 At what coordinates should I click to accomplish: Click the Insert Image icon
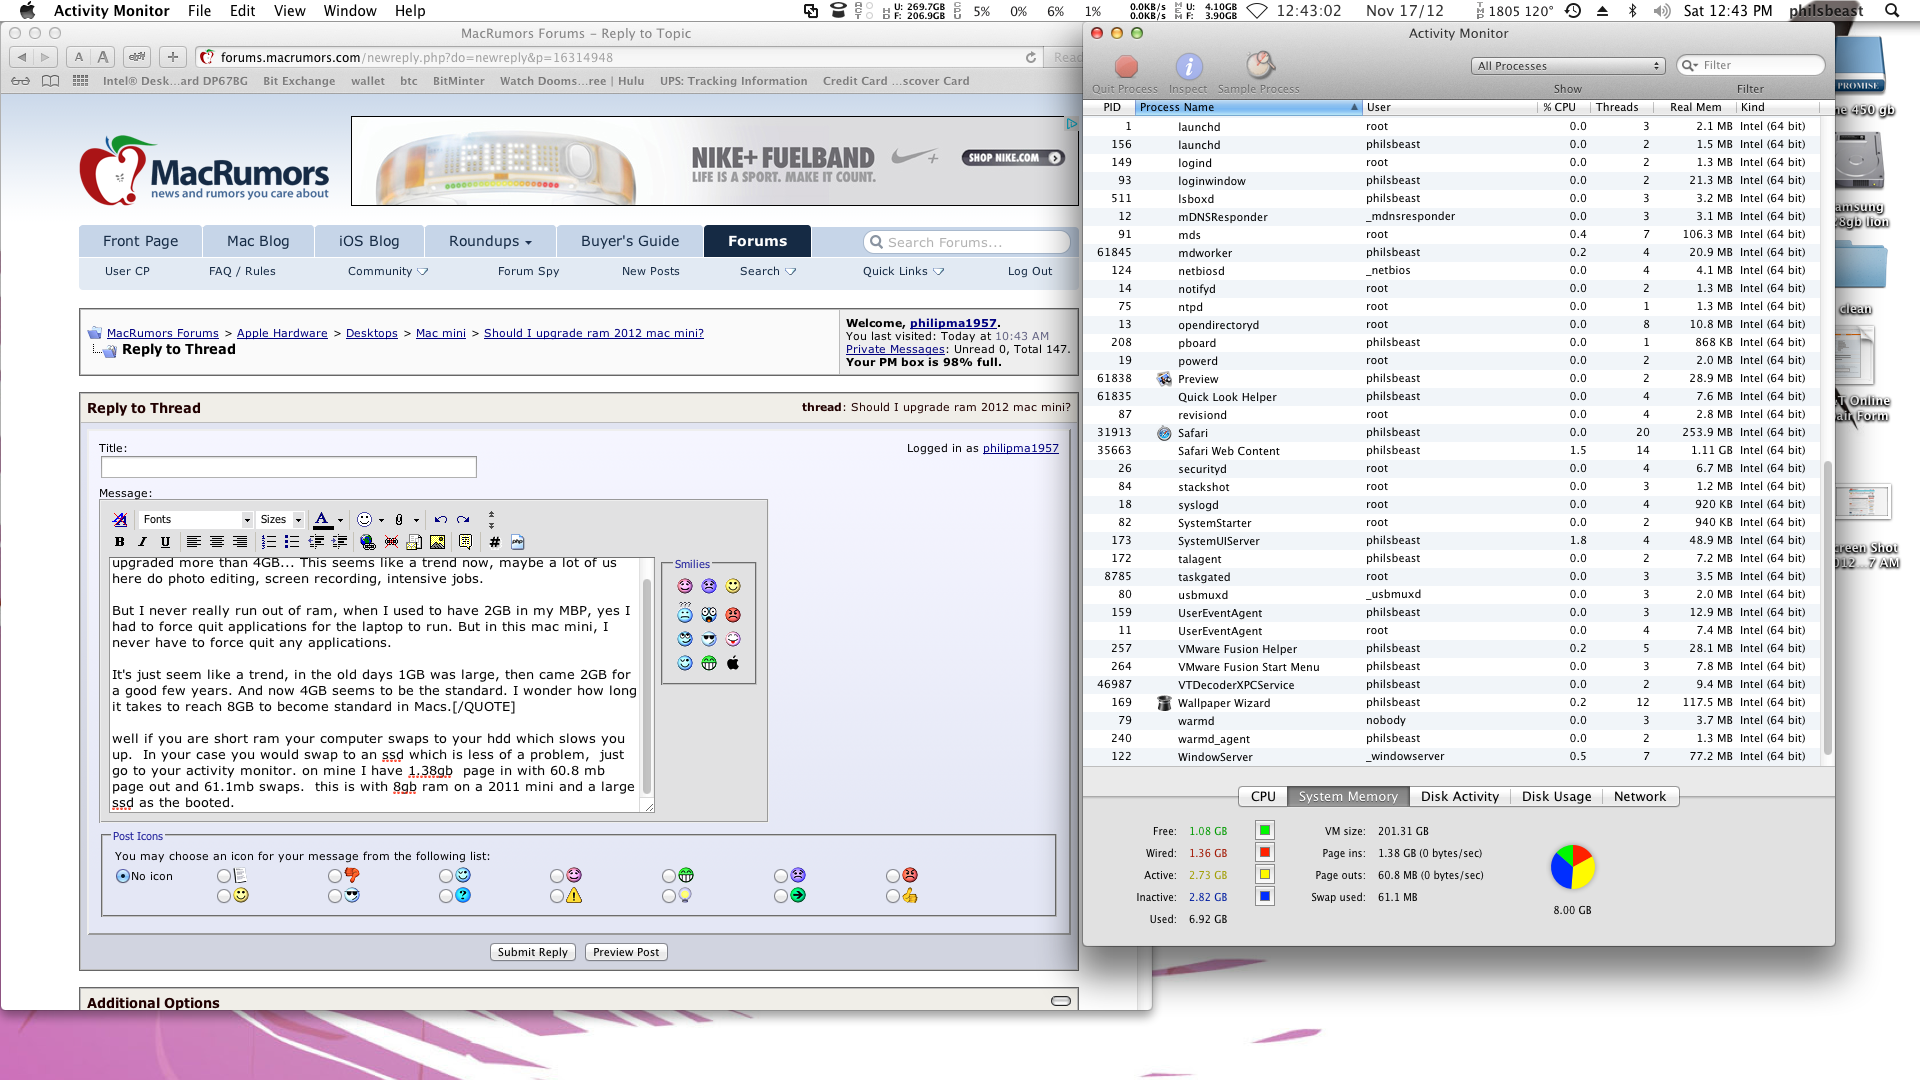[437, 542]
